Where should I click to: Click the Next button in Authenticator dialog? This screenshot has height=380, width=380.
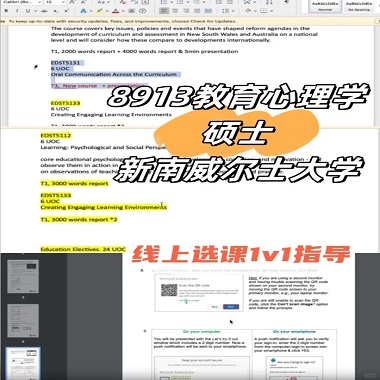click(231, 306)
